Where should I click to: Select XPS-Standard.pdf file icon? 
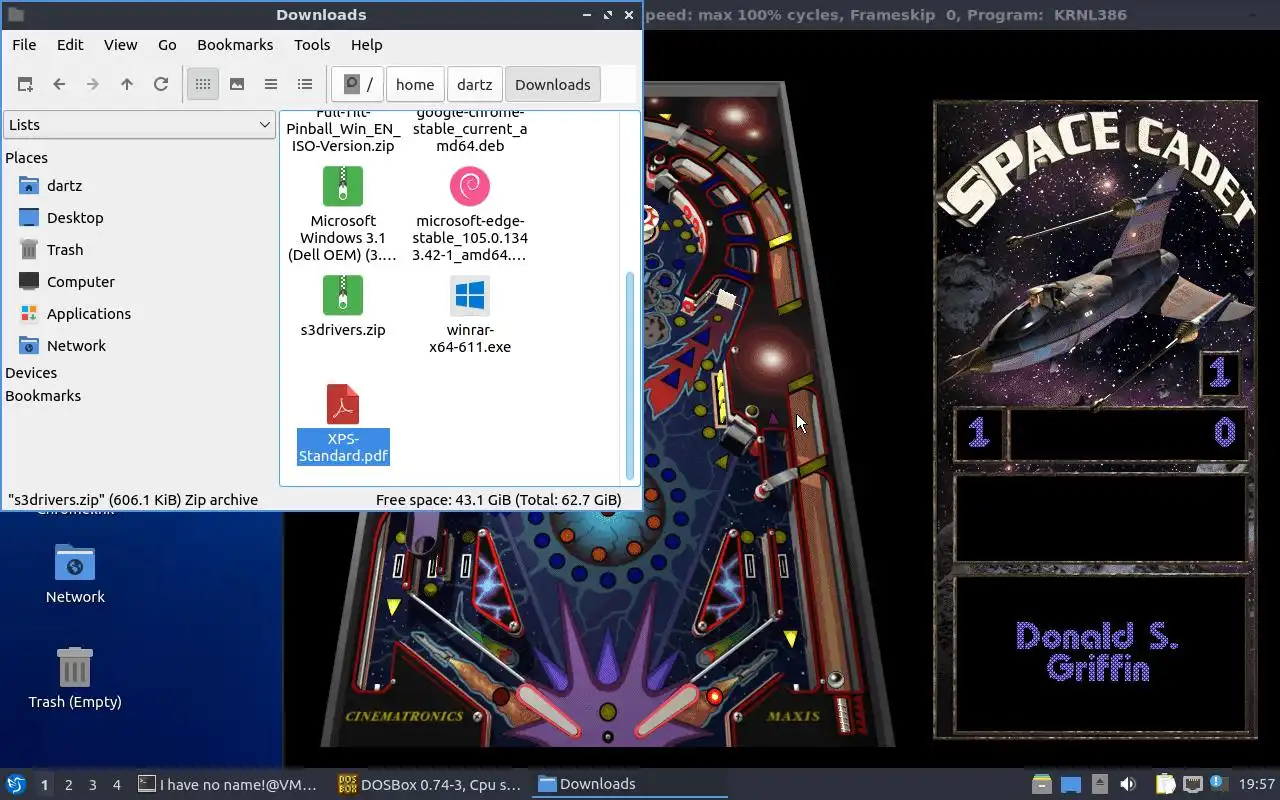(343, 404)
